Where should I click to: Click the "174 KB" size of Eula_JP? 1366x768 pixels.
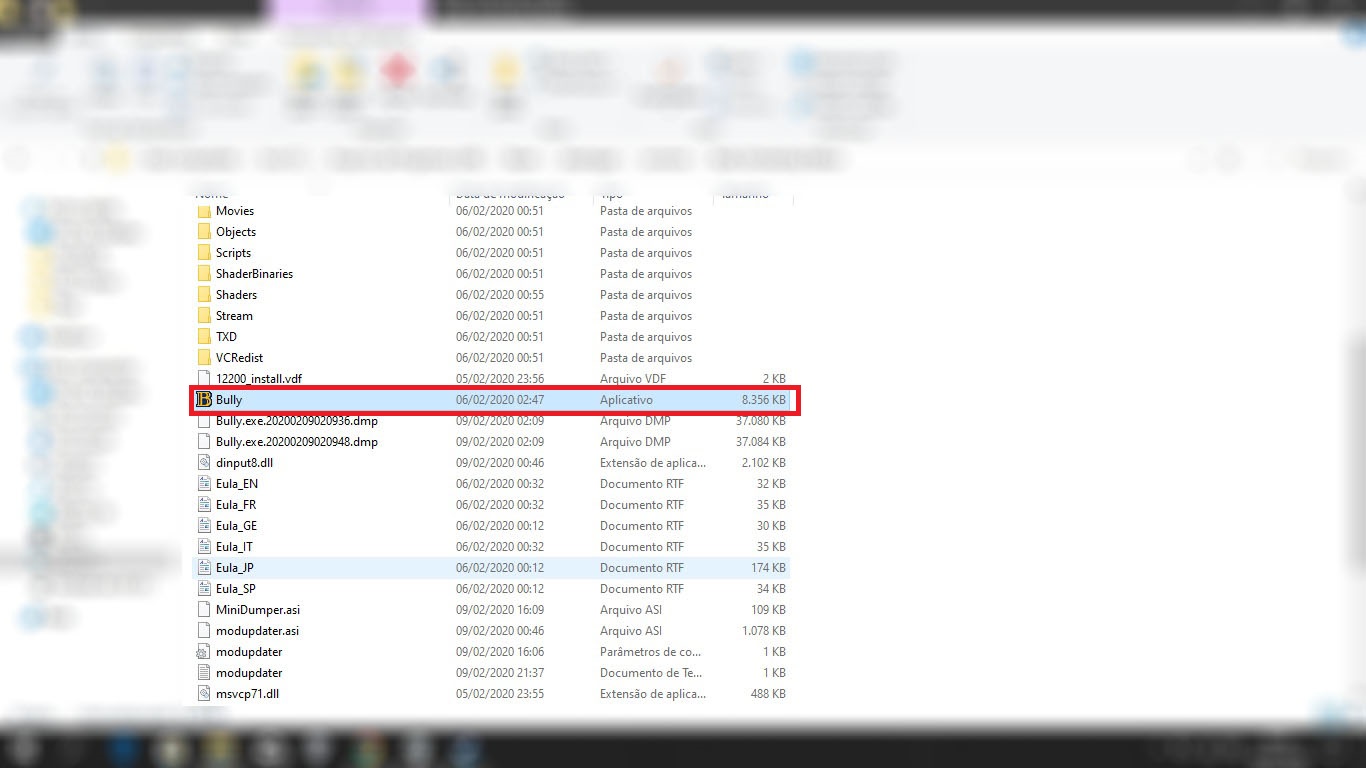[x=768, y=568]
